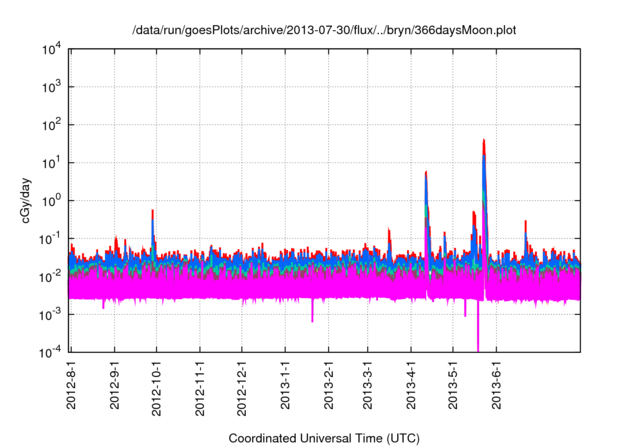The height and width of the screenshot is (448, 640).
Task: Select the 2013-3-1 date tick label
Action: click(367, 388)
